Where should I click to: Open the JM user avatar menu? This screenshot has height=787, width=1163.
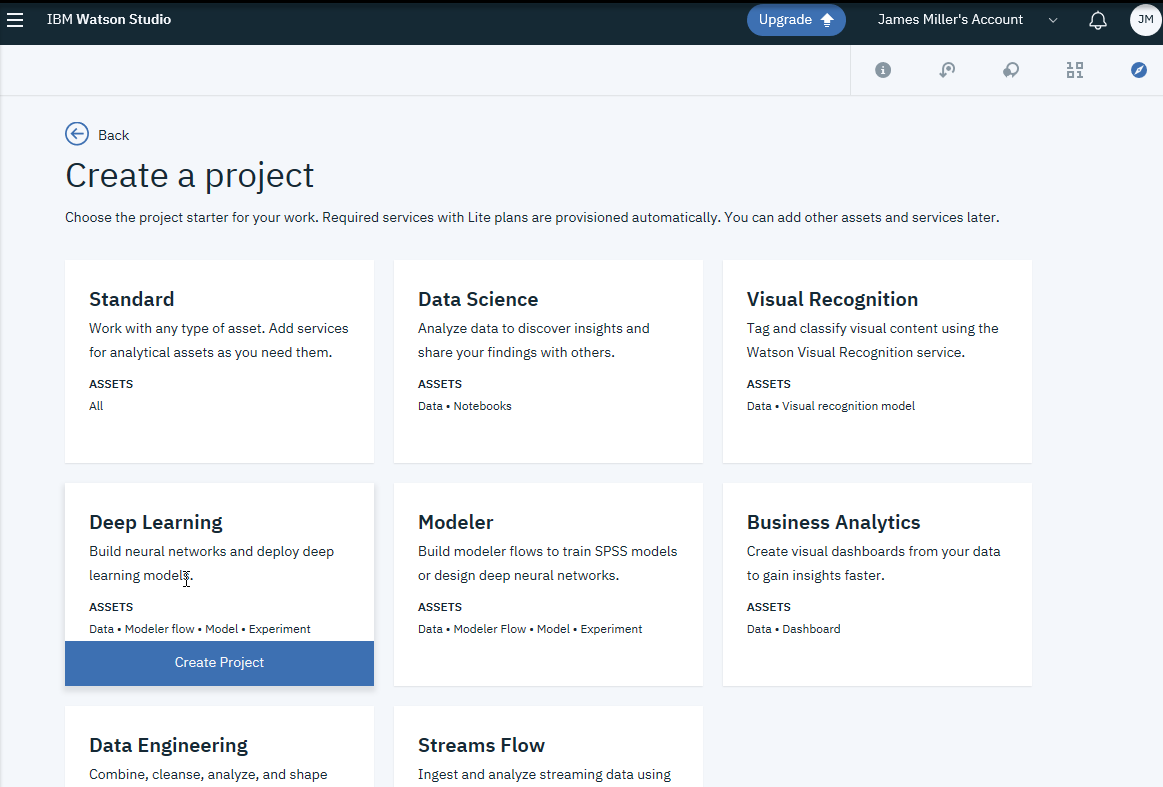(1145, 20)
